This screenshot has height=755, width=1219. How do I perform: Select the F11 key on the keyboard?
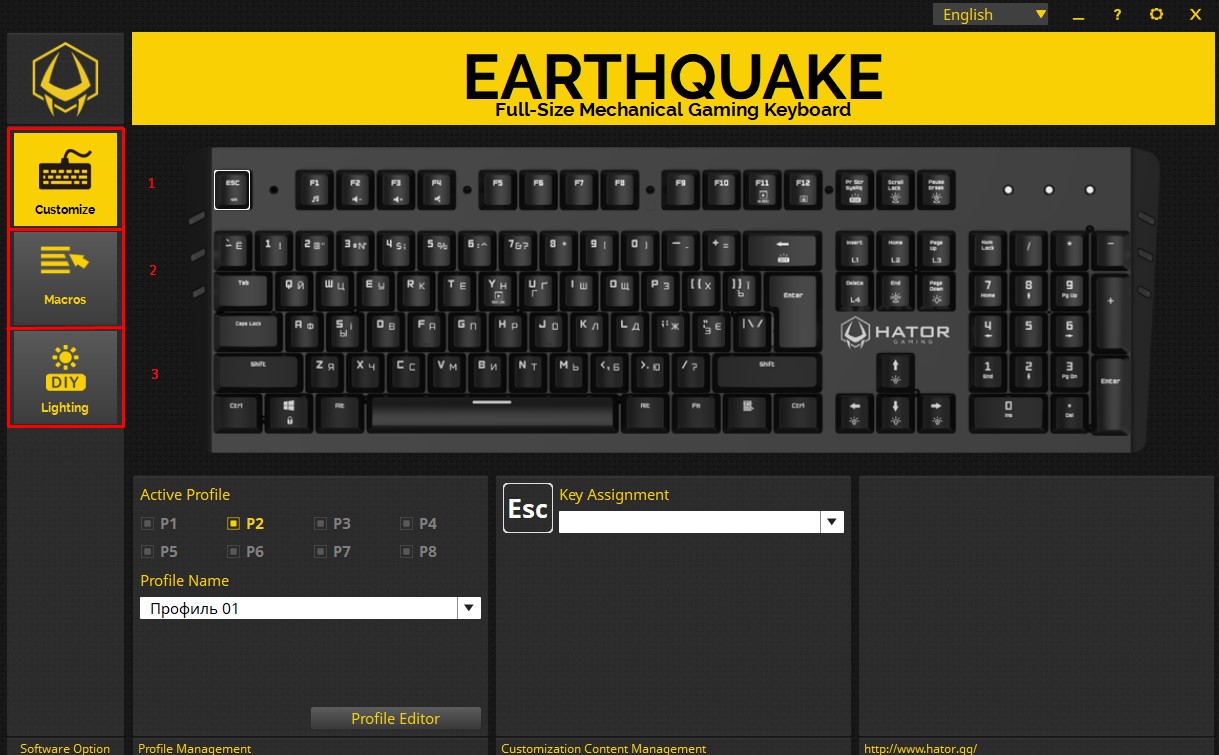[x=762, y=190]
